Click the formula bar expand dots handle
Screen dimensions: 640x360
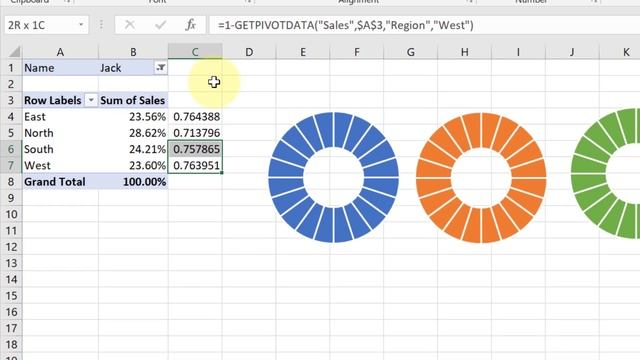pos(101,25)
